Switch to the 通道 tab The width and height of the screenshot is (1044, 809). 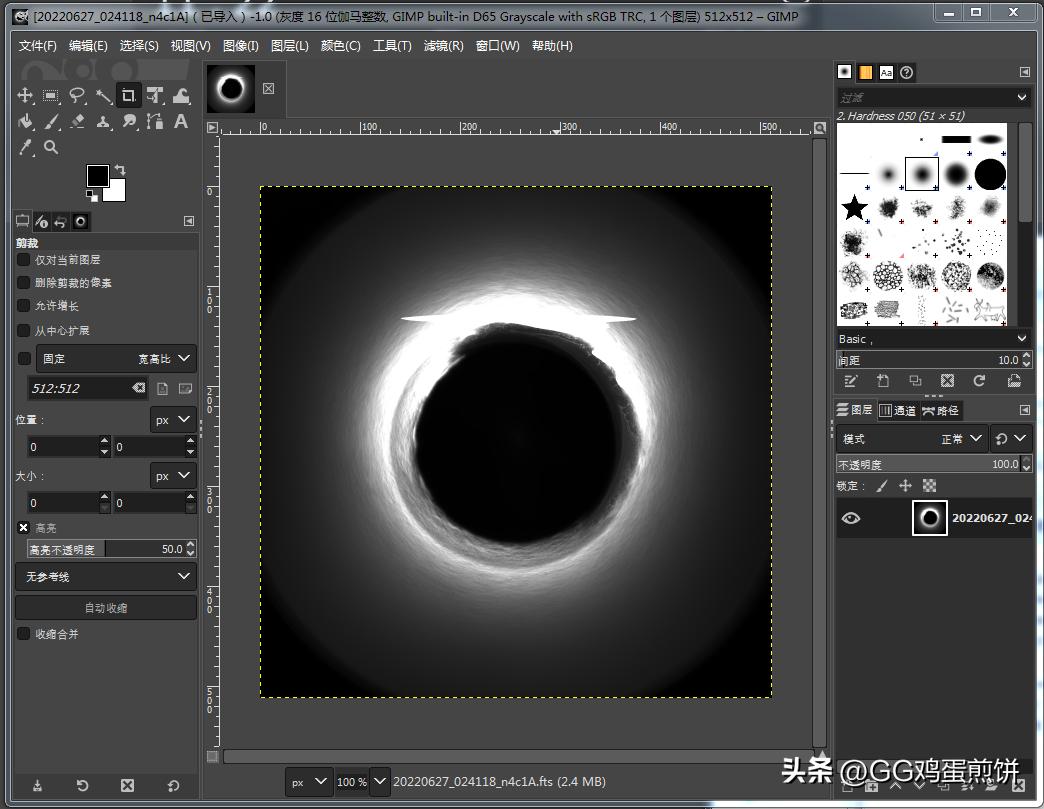coord(897,411)
